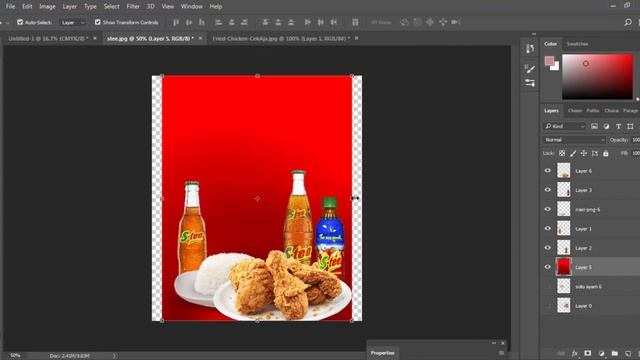Viewport: 640px width, 360px height.
Task: Switch to the Channels panel tab
Action: click(x=575, y=111)
